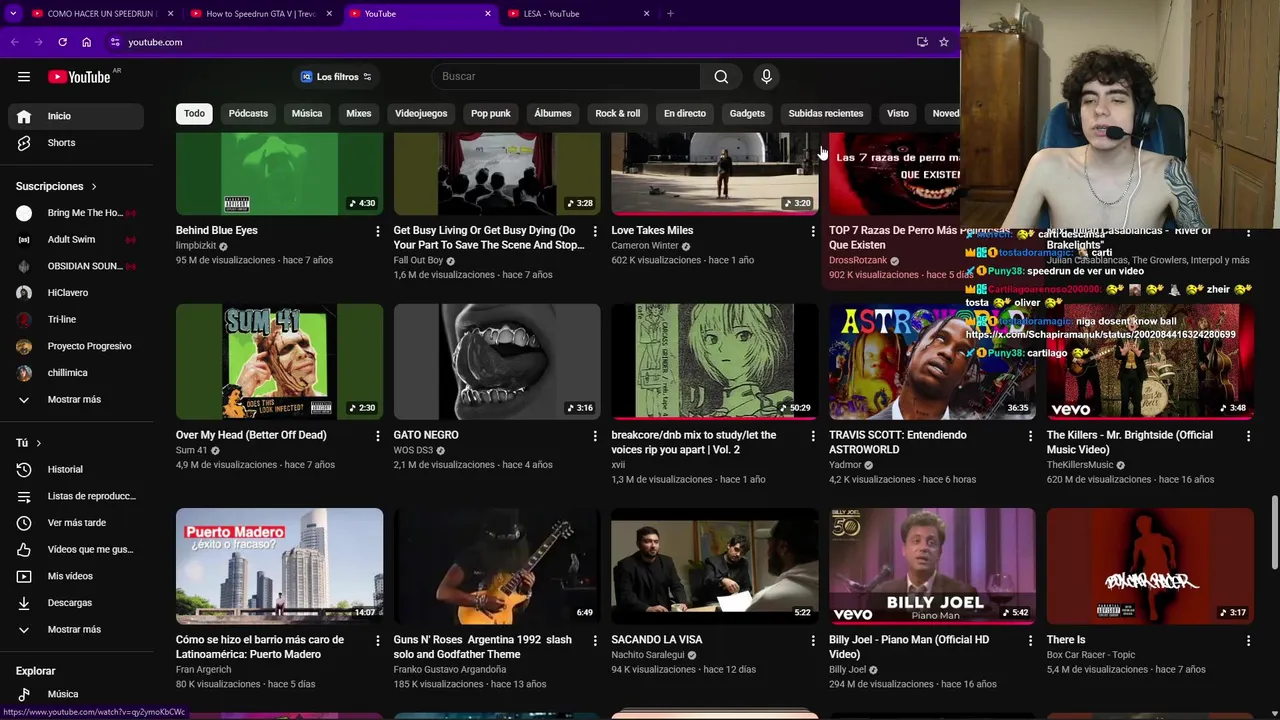Open HiClavero subscription channel
Viewport: 1280px width, 720px height.
76,293
